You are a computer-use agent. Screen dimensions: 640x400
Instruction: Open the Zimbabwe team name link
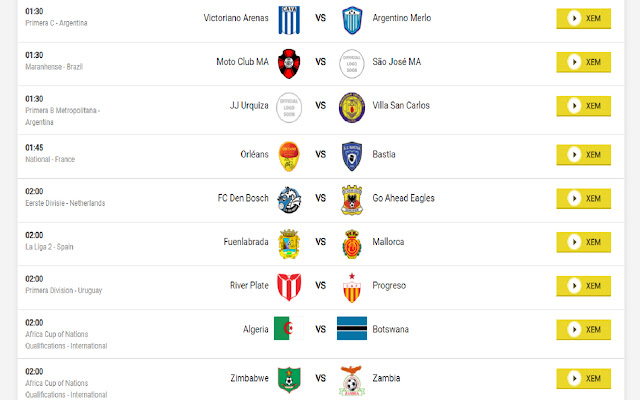coord(249,378)
